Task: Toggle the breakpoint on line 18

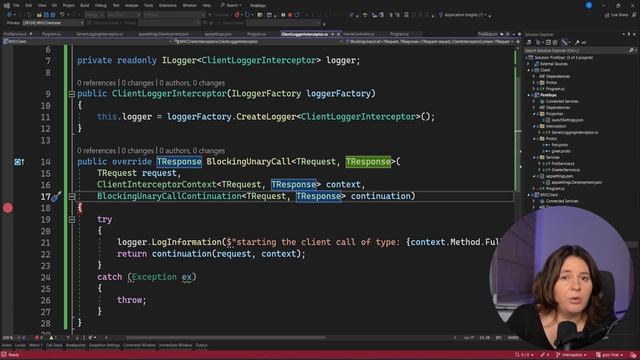Action: (x=8, y=208)
